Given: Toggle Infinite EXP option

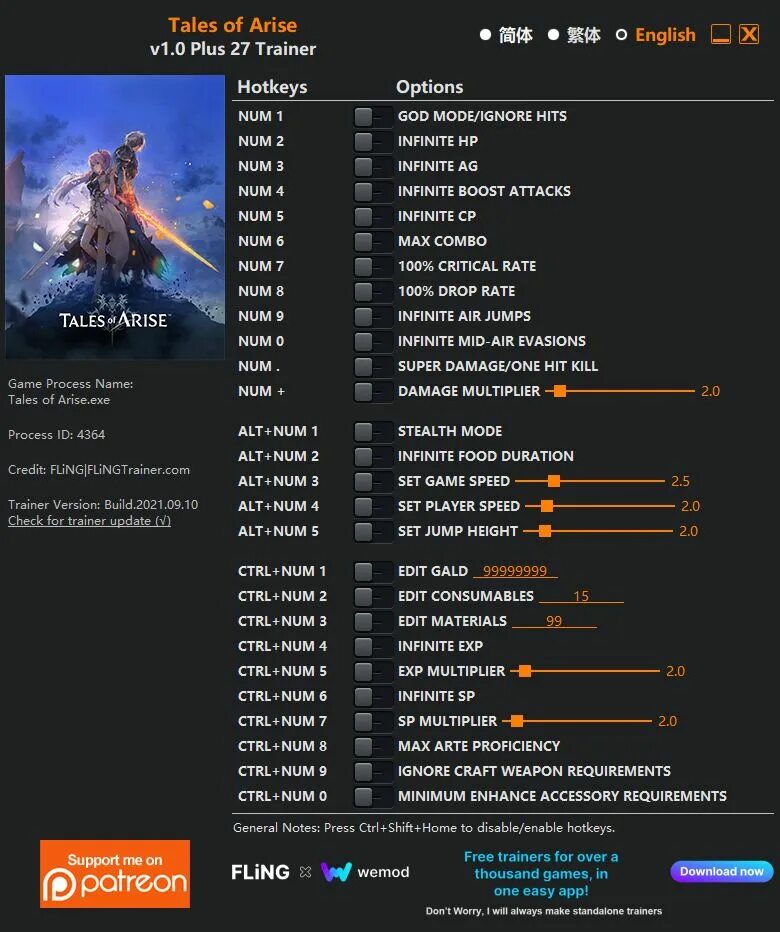Looking at the screenshot, I should click(x=373, y=647).
